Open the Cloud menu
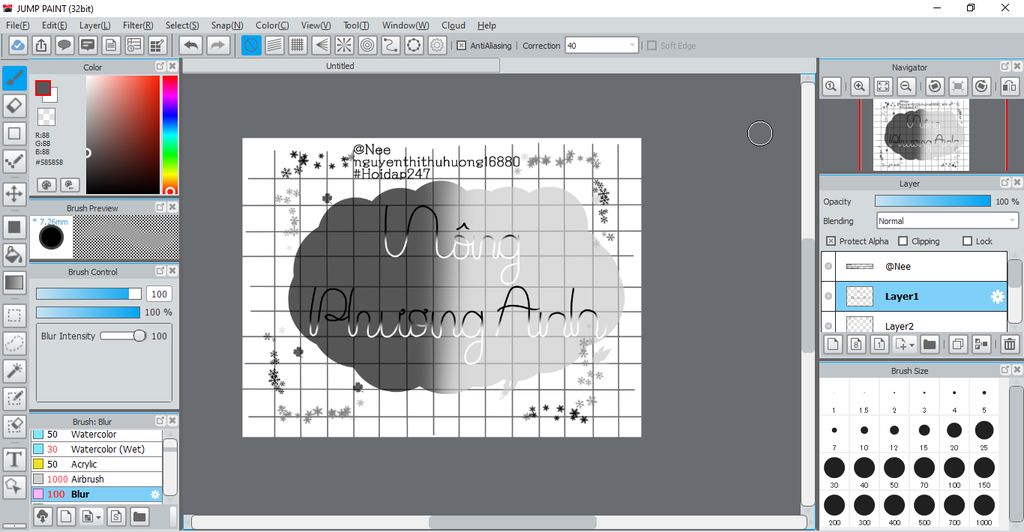The image size is (1024, 532). [x=453, y=25]
